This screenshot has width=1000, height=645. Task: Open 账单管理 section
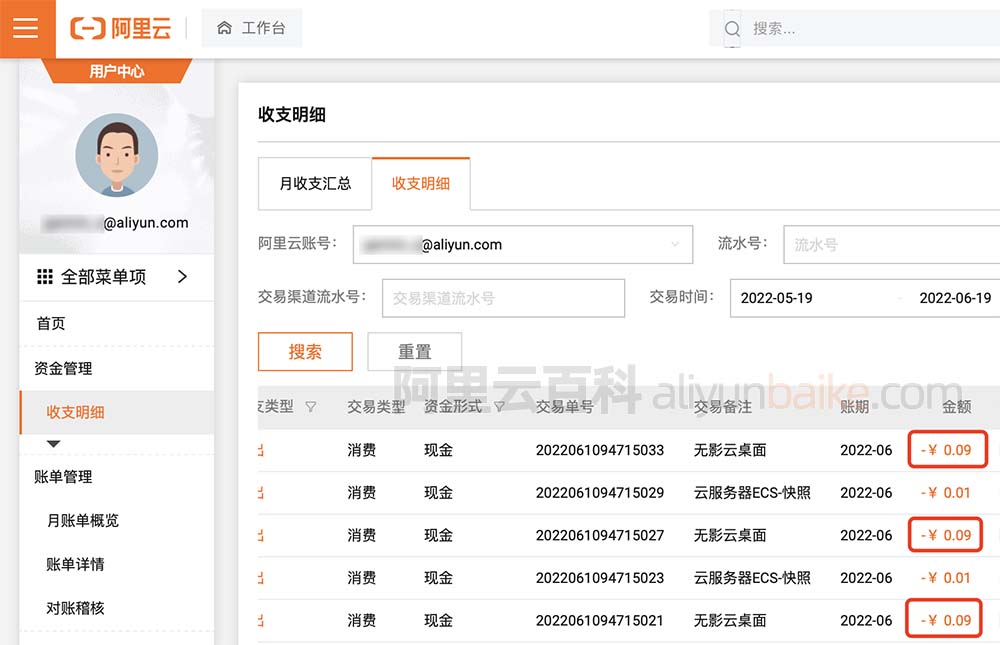63,477
